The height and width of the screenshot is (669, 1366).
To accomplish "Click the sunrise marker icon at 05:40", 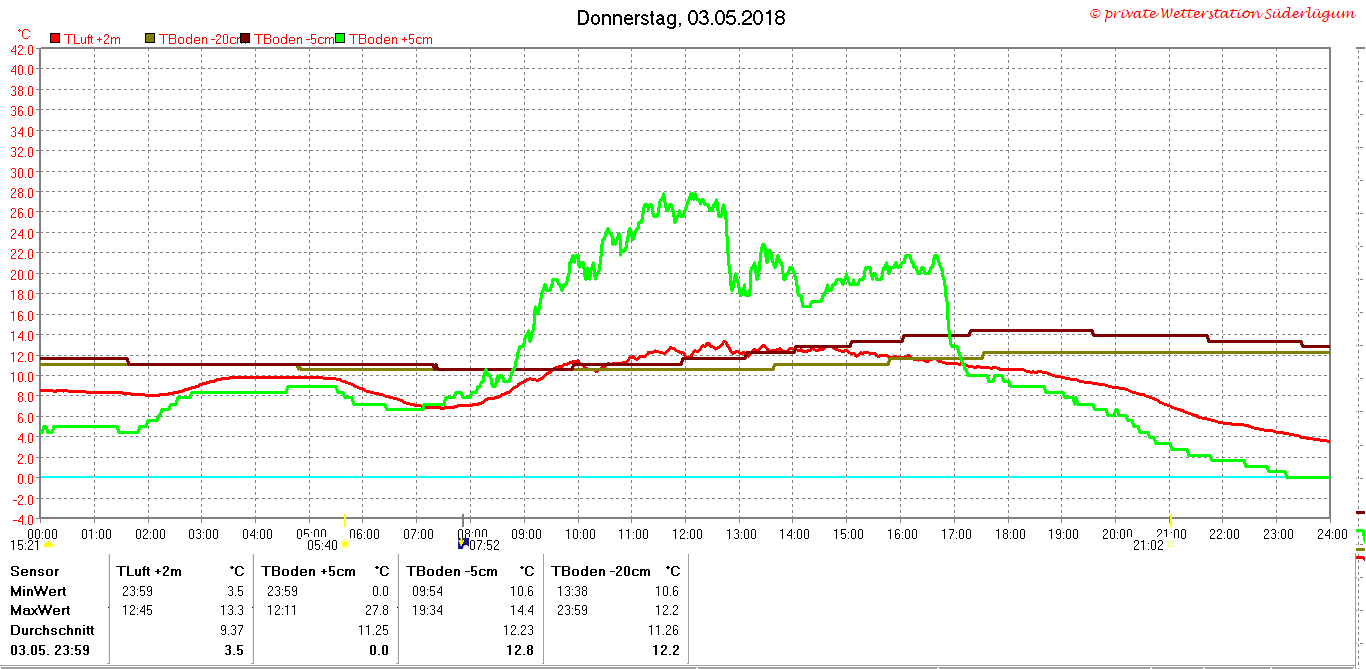I will (x=345, y=545).
